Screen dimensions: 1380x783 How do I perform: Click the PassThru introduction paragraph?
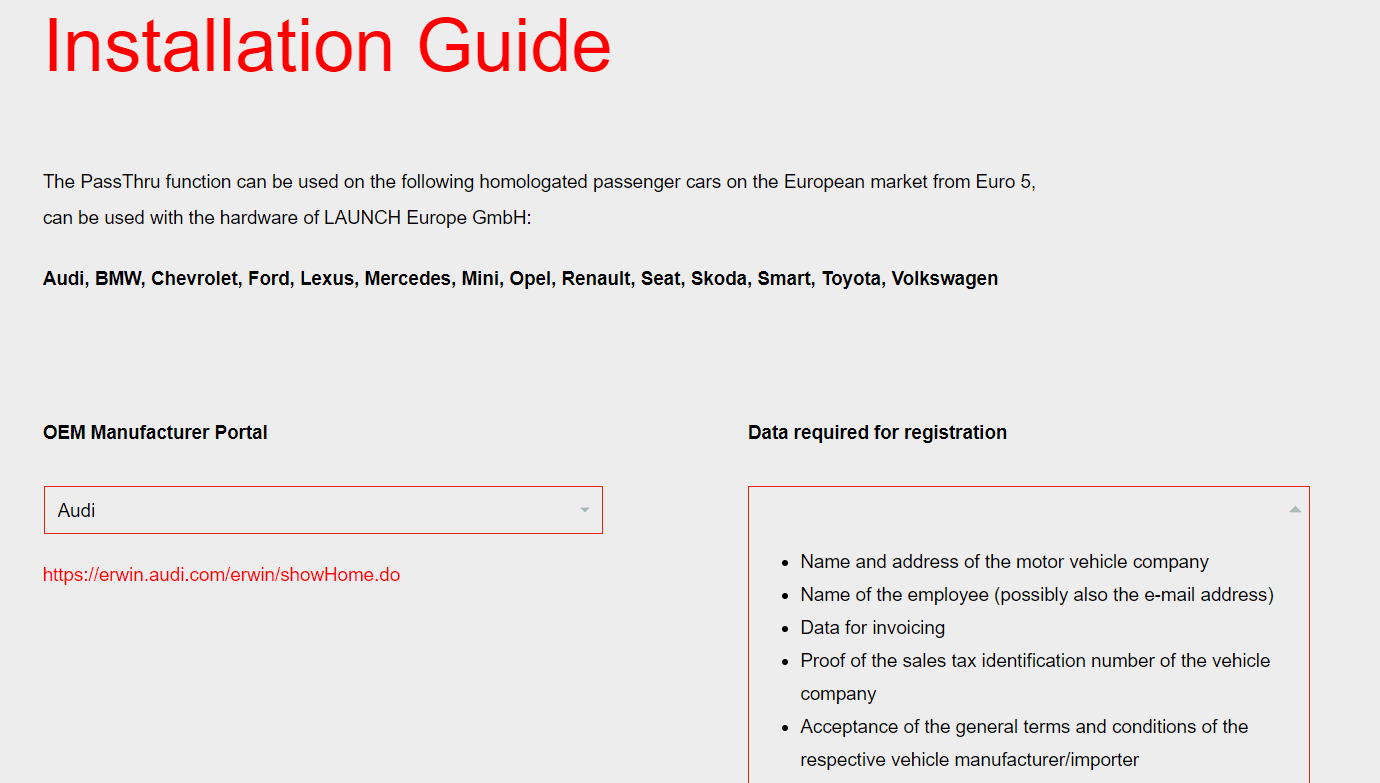tap(540, 198)
